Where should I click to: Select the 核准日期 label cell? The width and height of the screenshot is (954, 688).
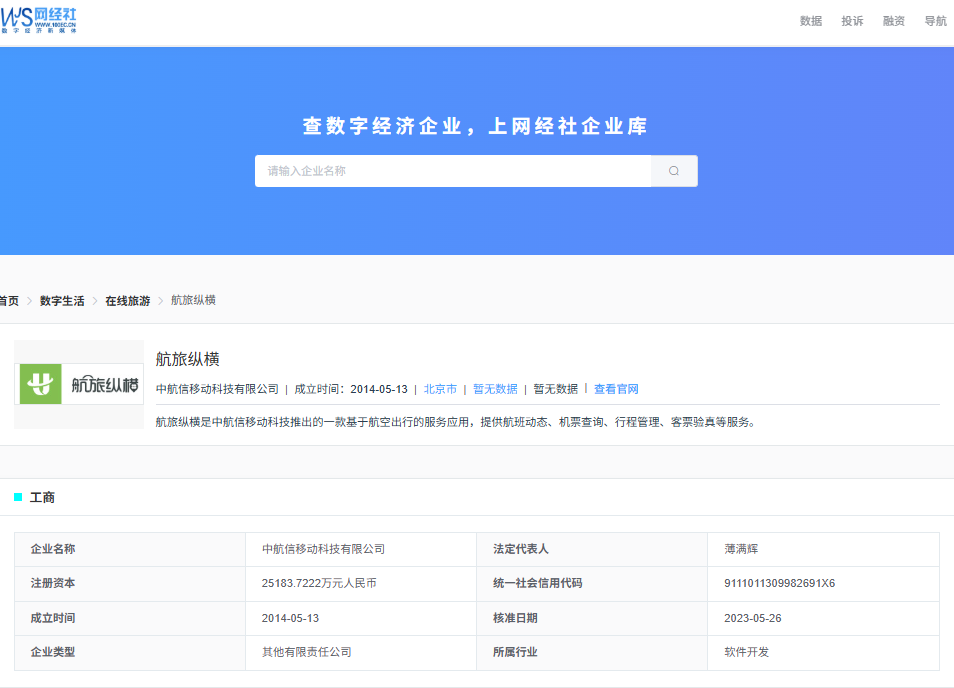tap(592, 618)
